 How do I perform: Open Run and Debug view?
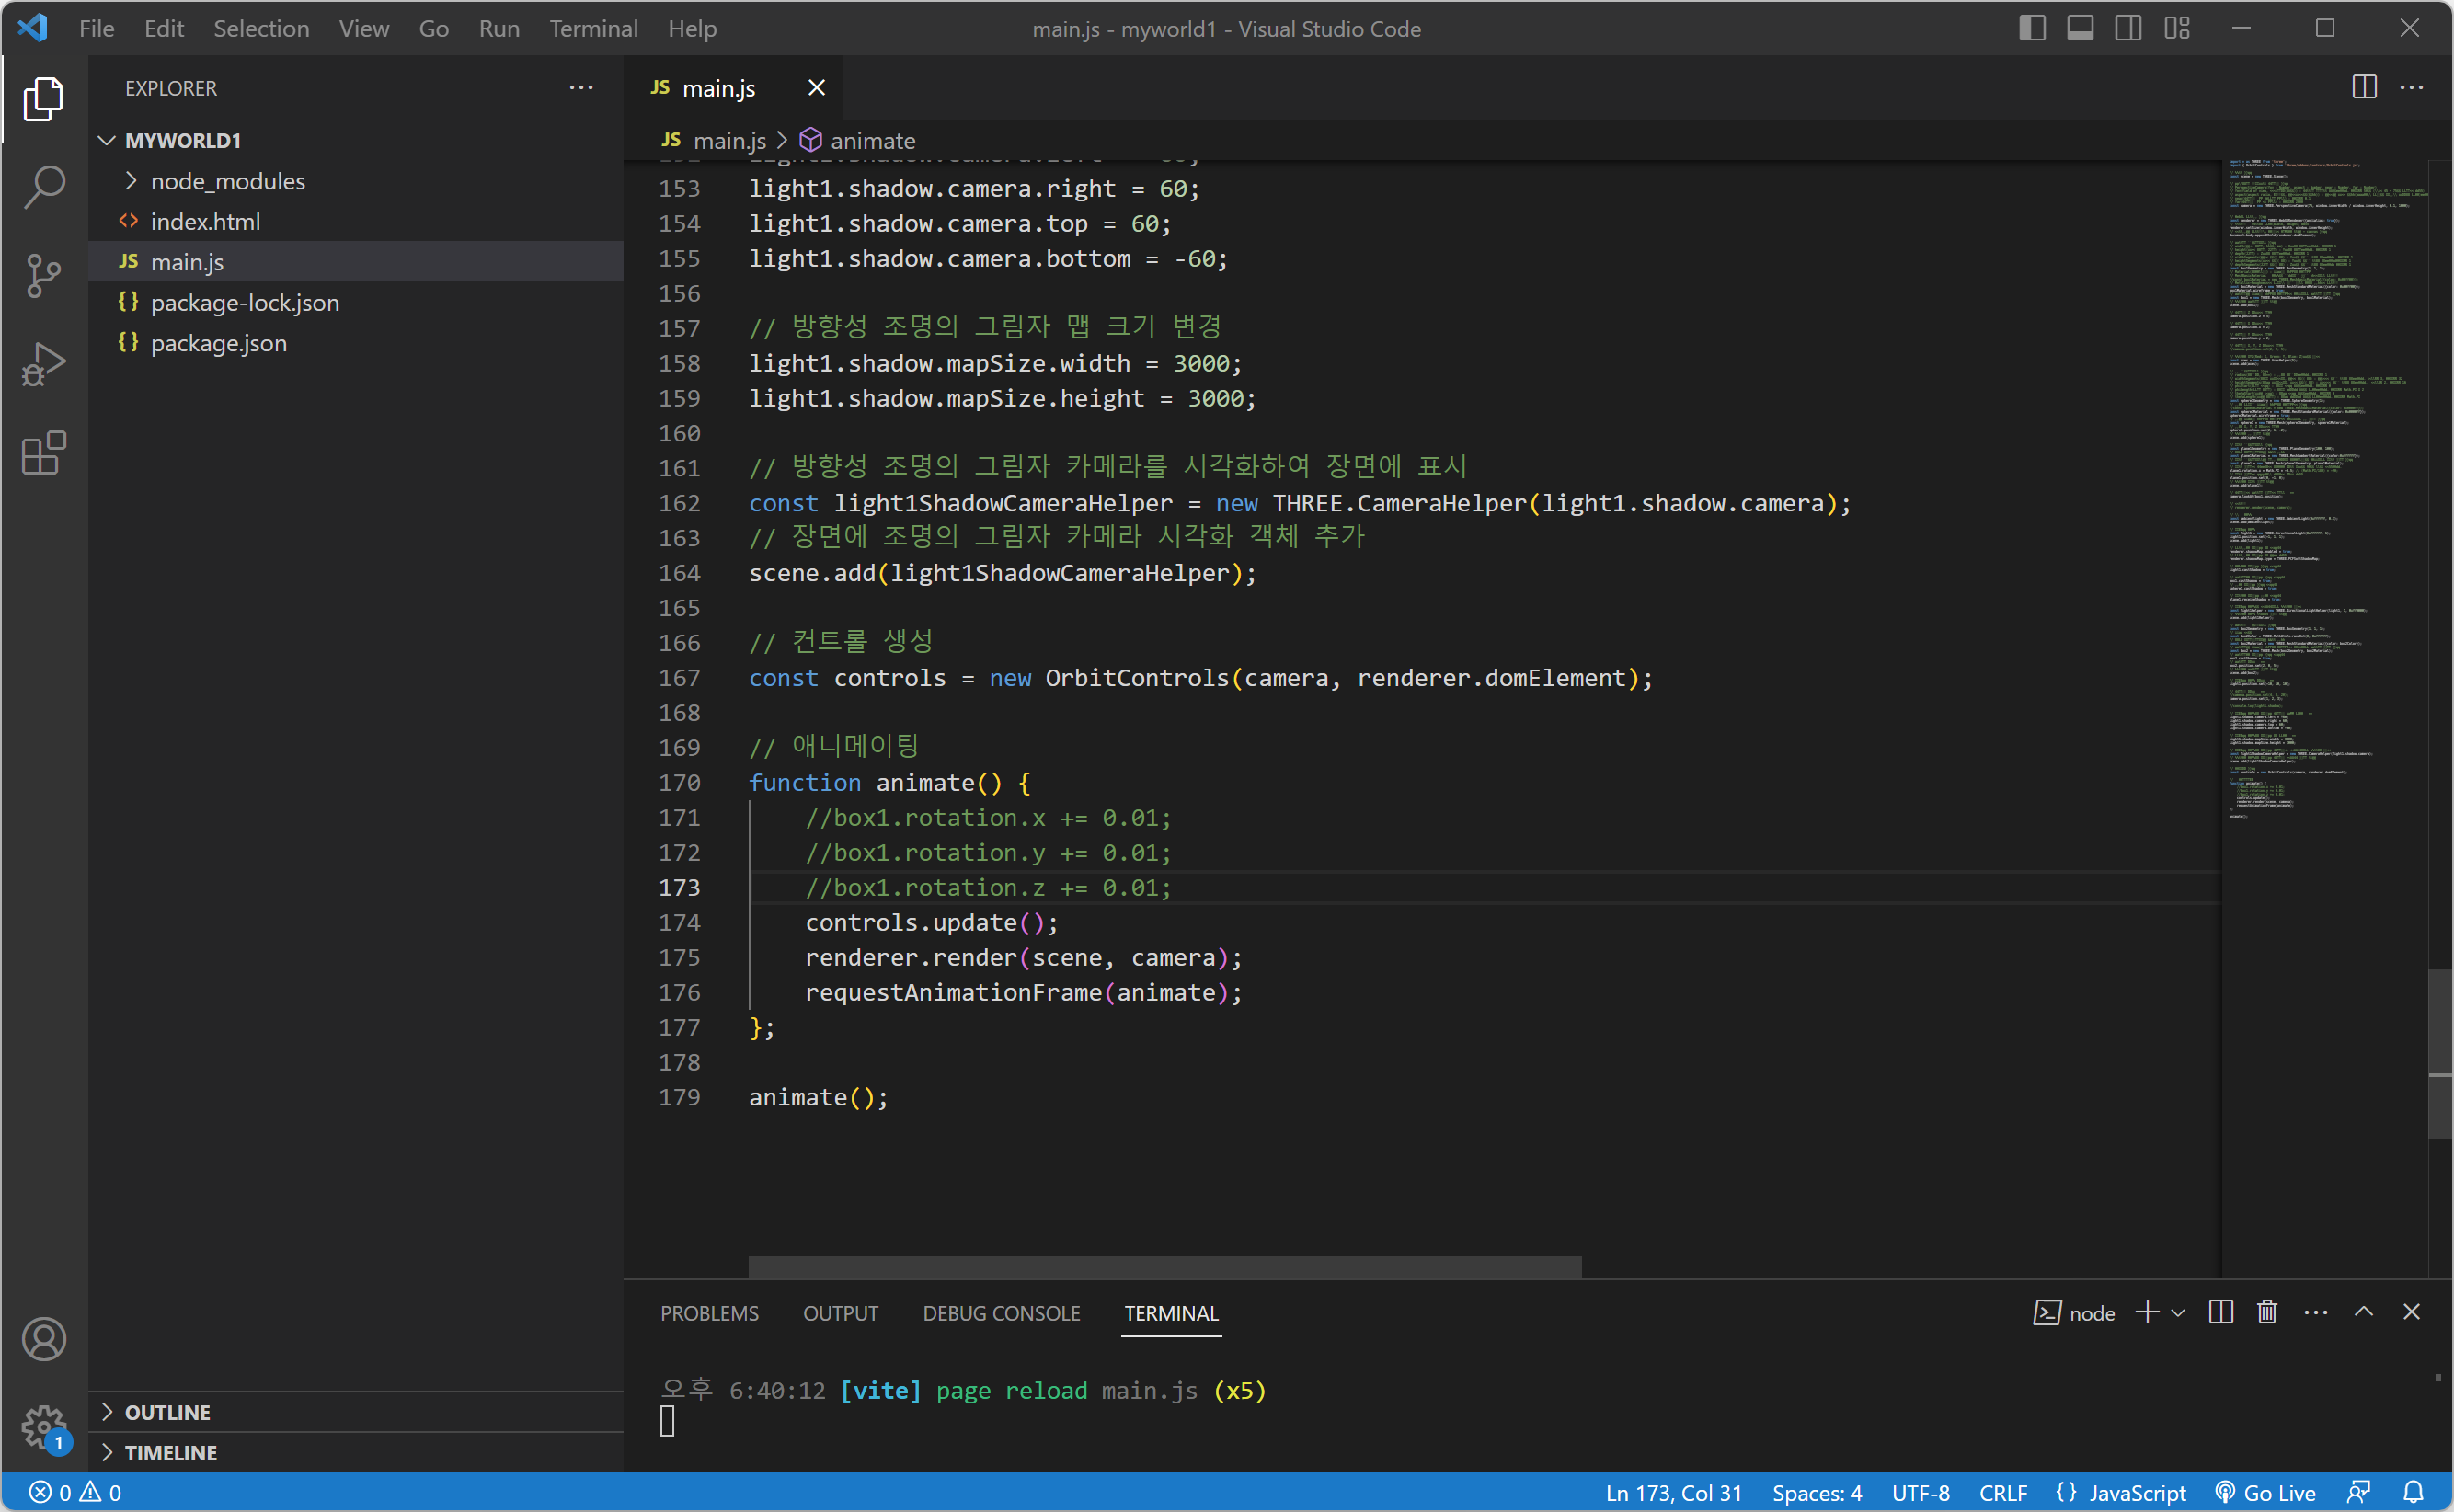(44, 364)
